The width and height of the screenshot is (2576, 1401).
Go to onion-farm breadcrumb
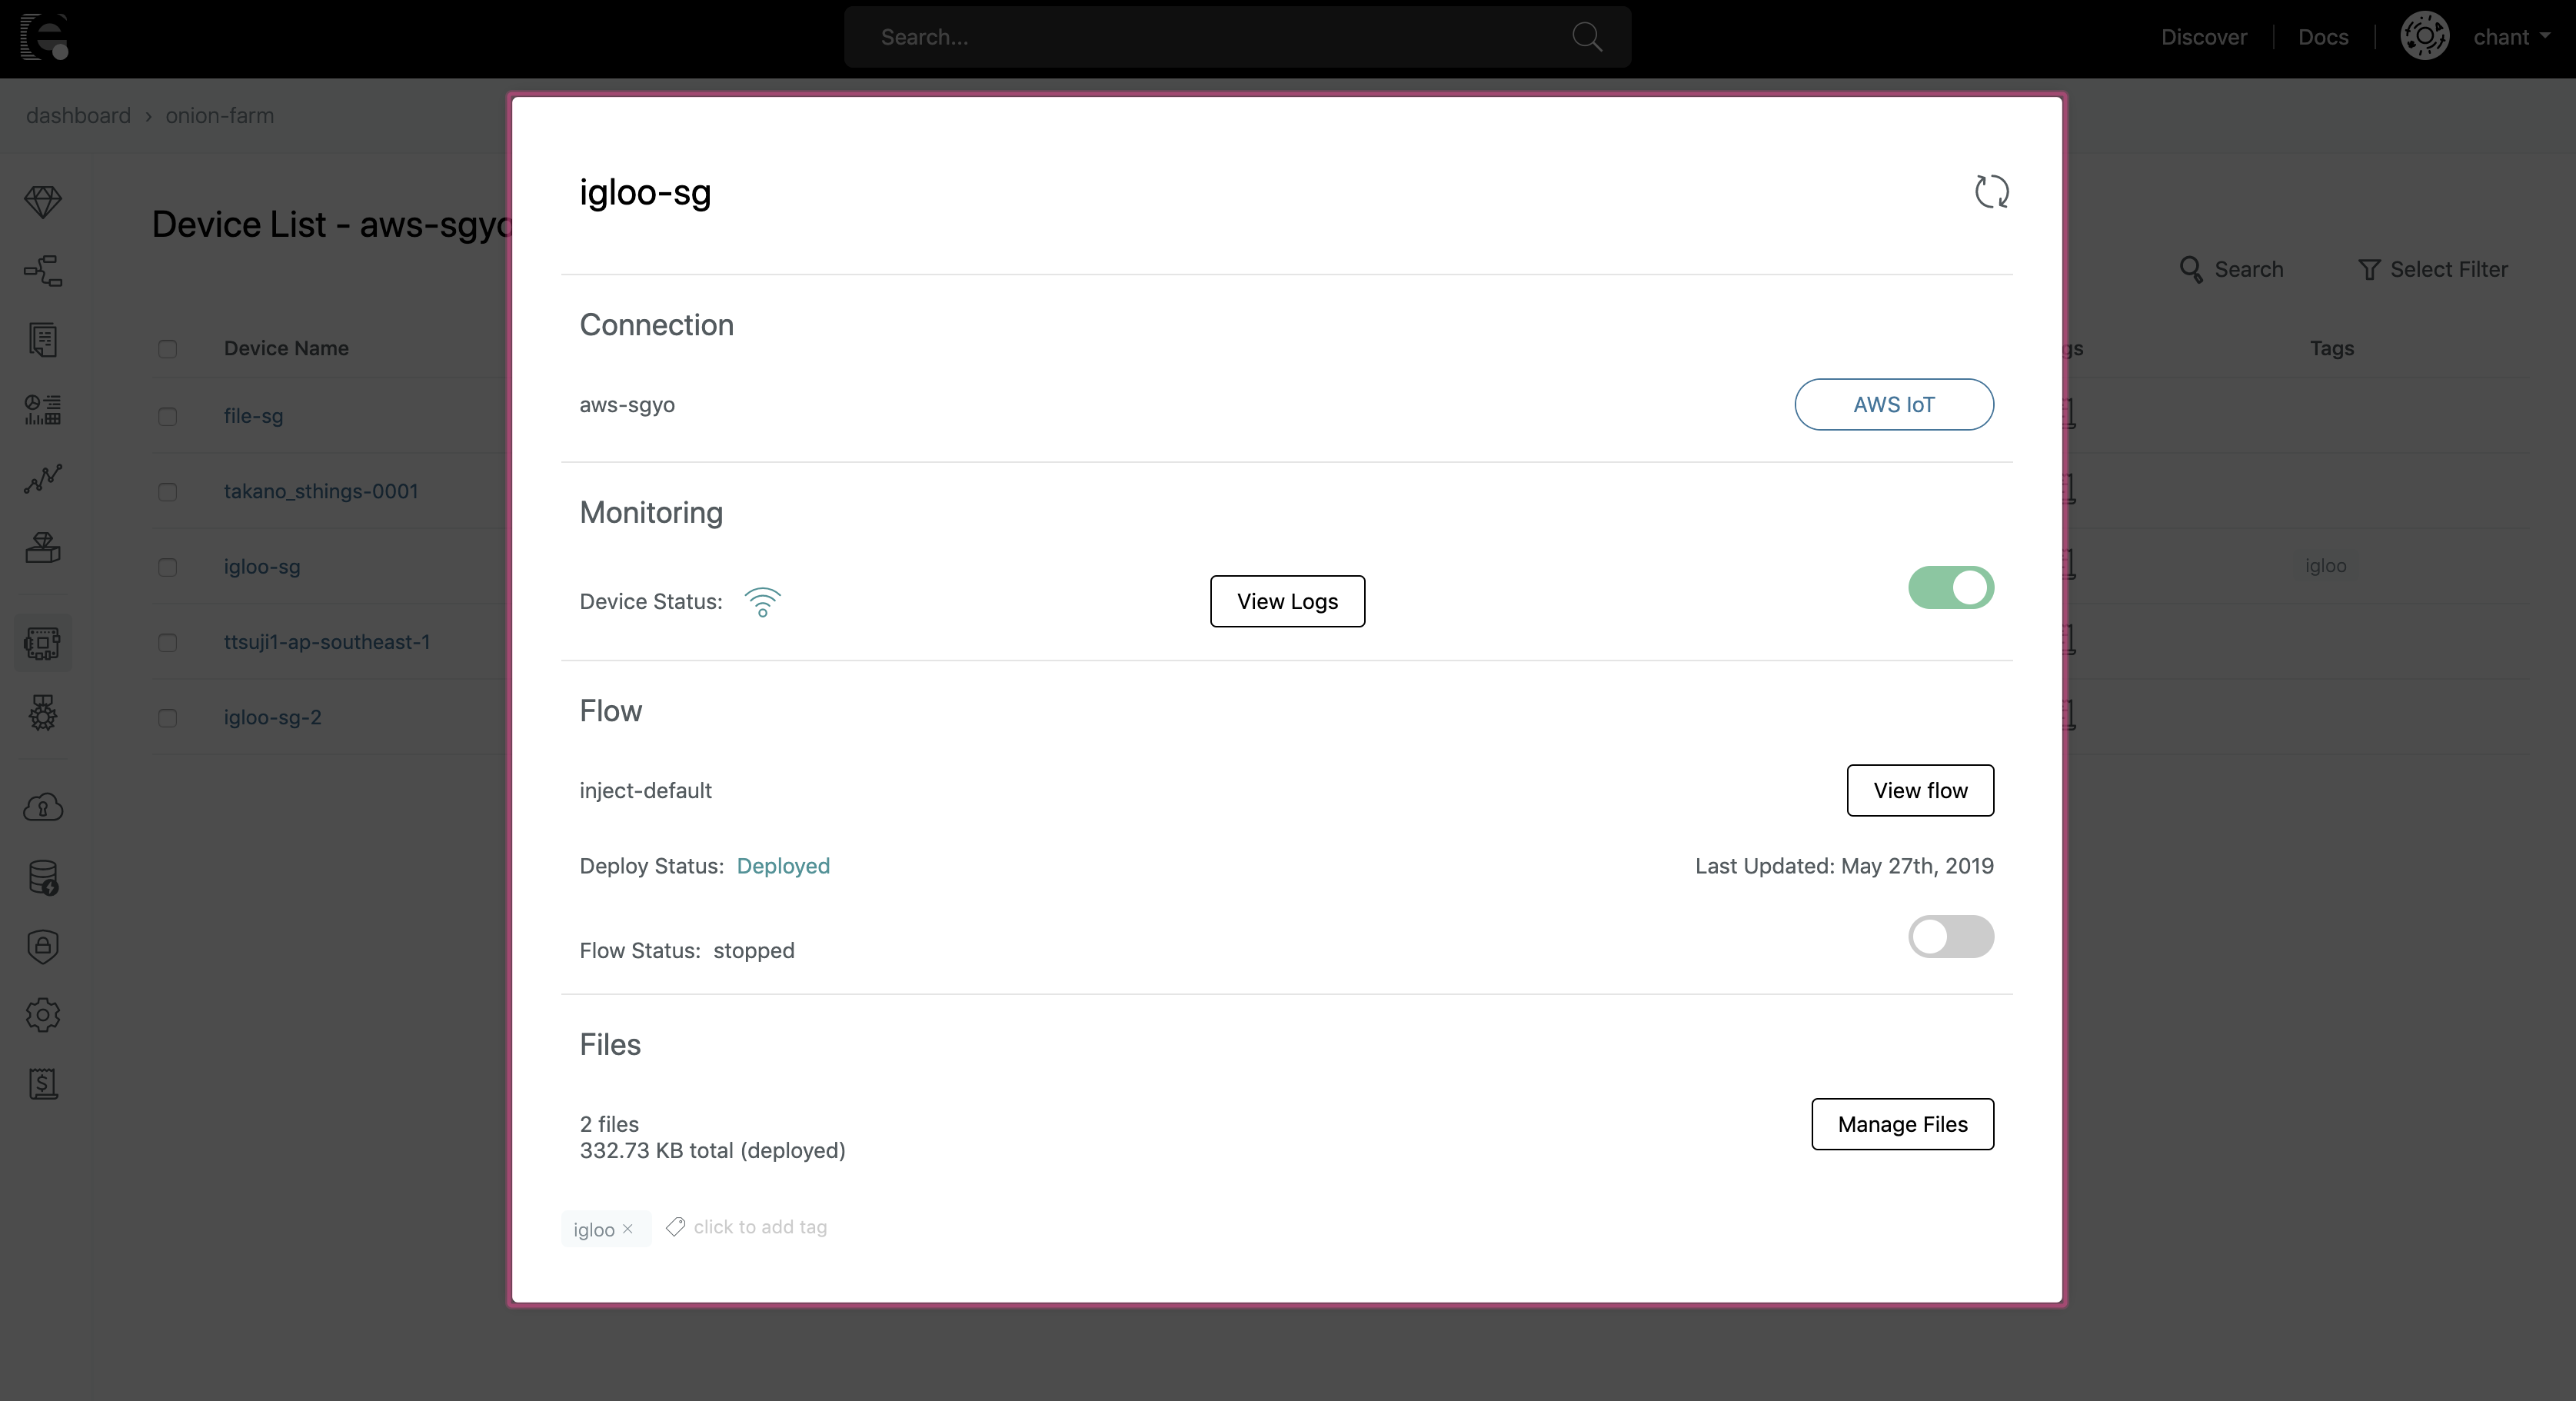point(219,115)
